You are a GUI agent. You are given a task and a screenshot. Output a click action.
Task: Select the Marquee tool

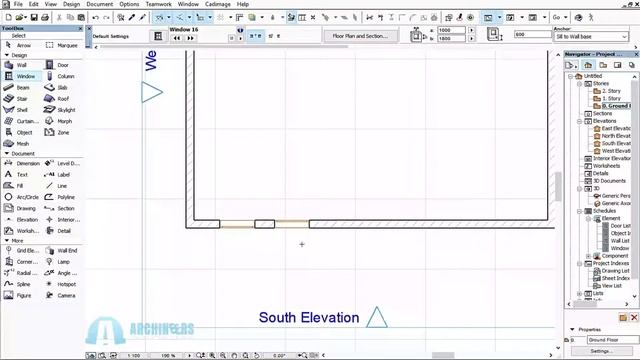coord(62,45)
